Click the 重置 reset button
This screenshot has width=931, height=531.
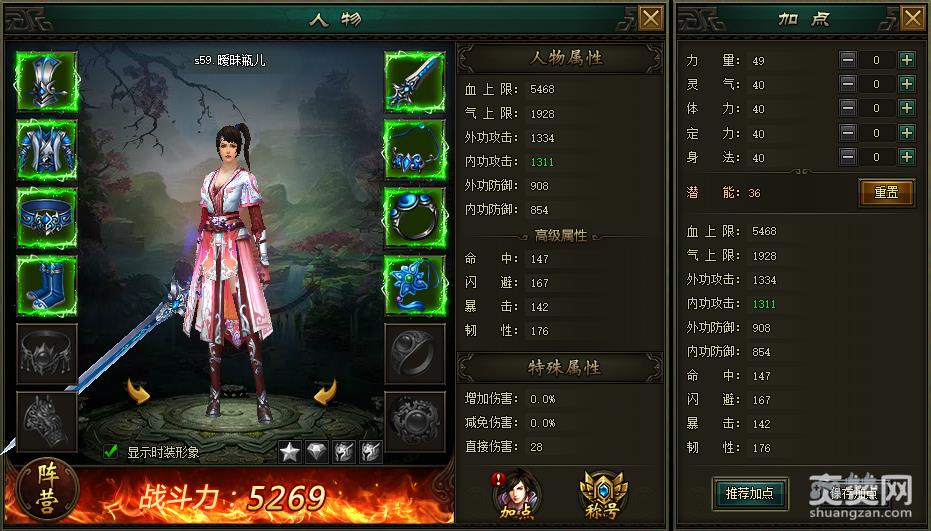886,192
